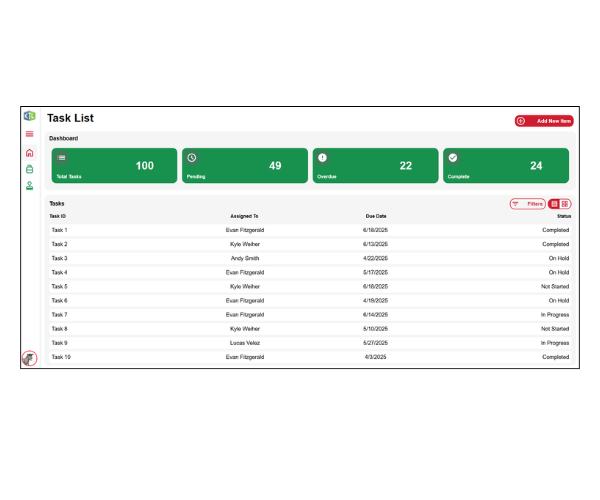This screenshot has height=500, width=600.
Task: Click the app logo in sidebar
Action: [29, 116]
